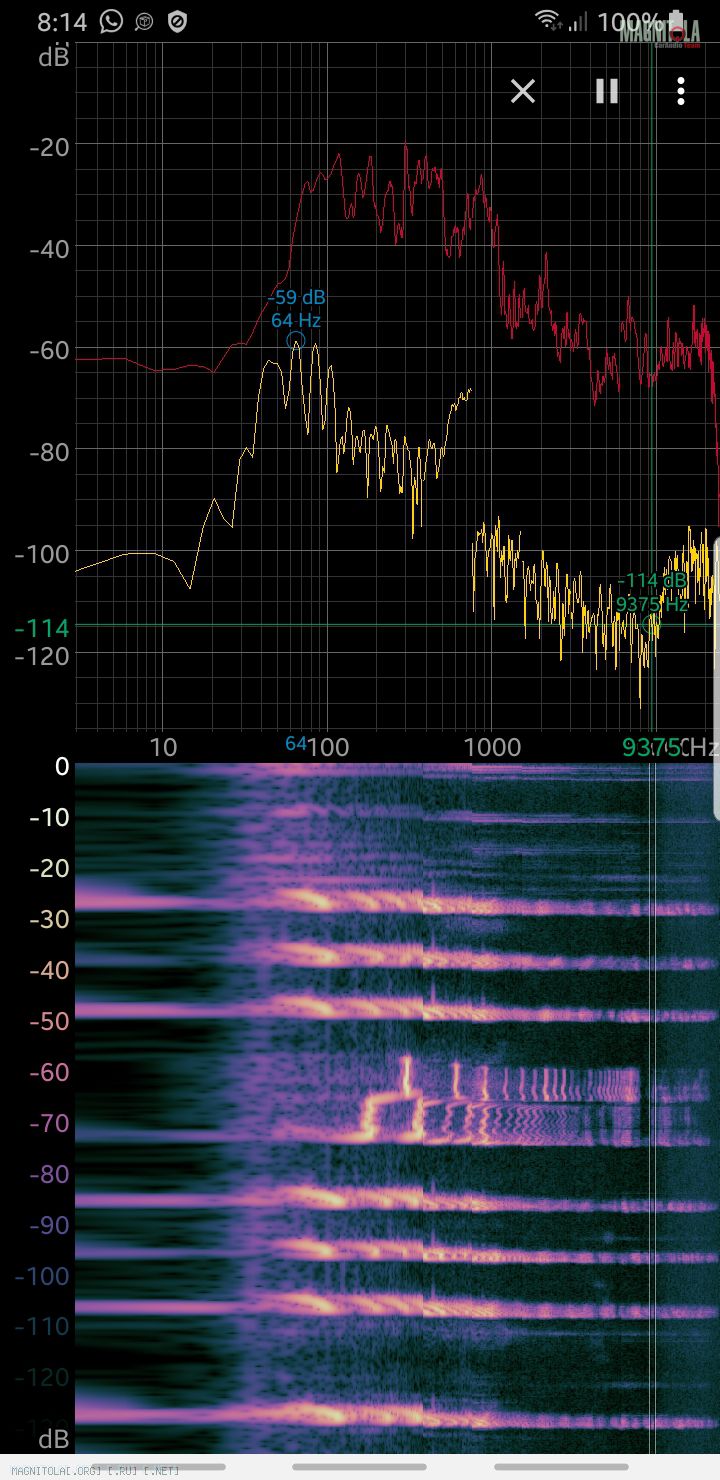Image resolution: width=720 pixels, height=1480 pixels.
Task: Tap the green '-114 dB' cursor readout
Action: [652, 581]
